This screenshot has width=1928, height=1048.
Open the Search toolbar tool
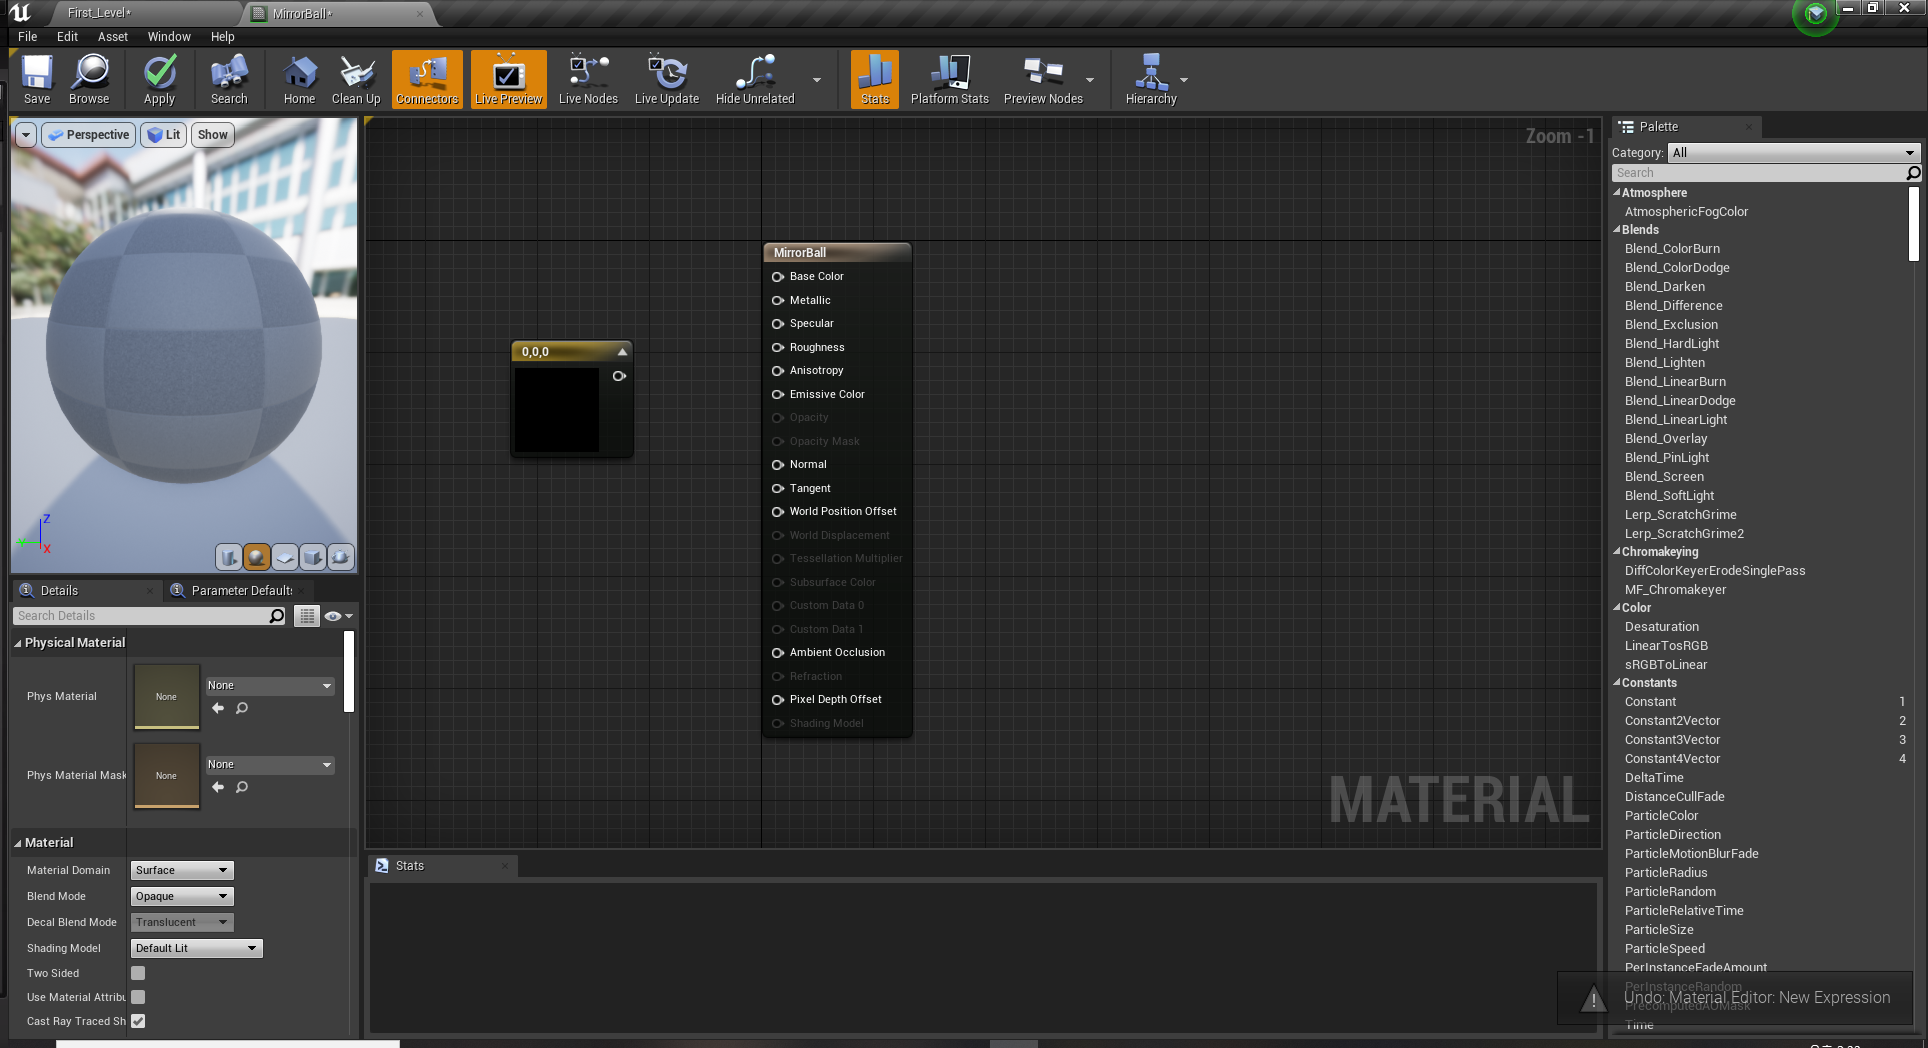(x=229, y=79)
